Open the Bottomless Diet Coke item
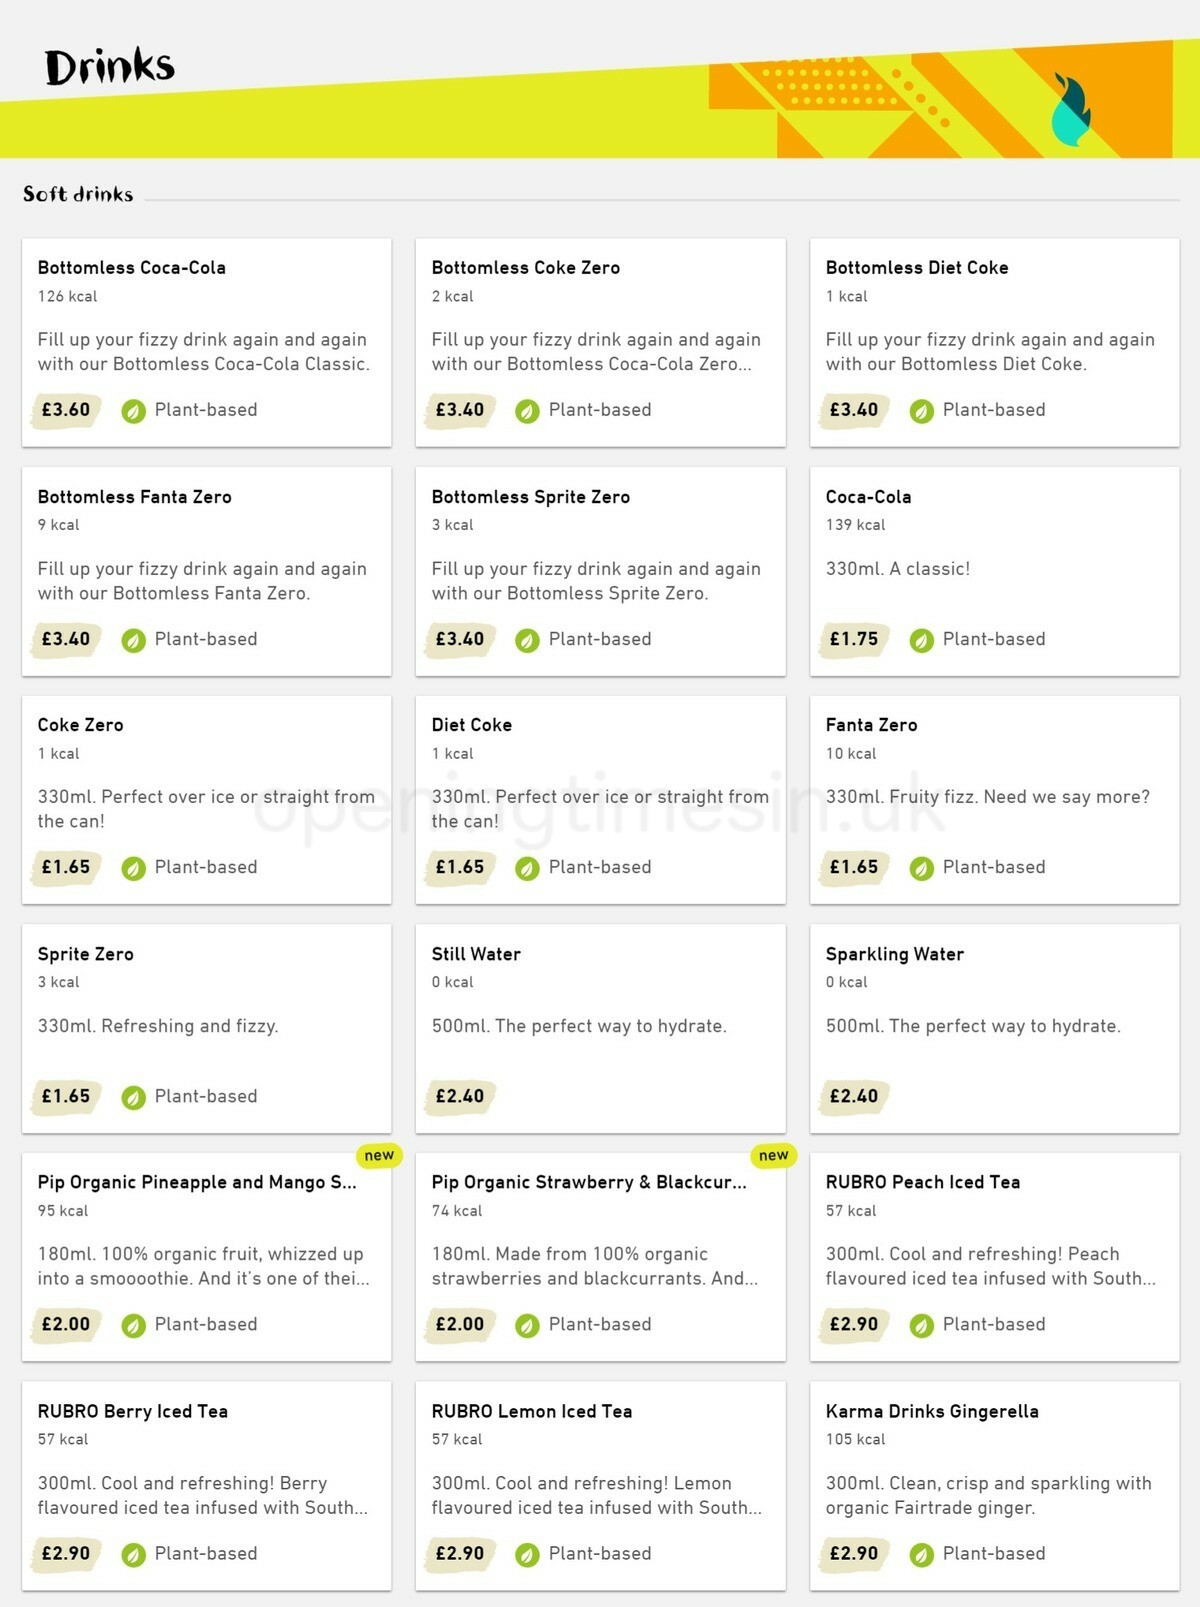 pyautogui.click(x=917, y=268)
